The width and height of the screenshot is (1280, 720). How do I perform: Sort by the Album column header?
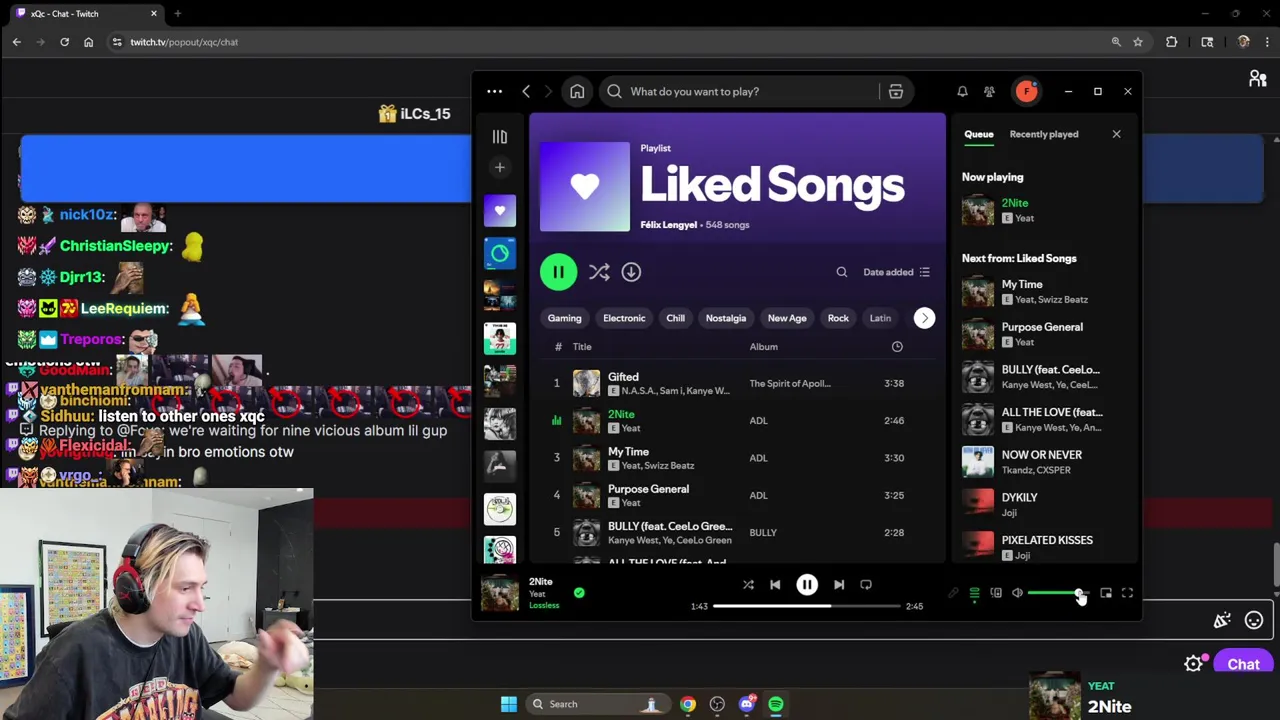point(764,347)
